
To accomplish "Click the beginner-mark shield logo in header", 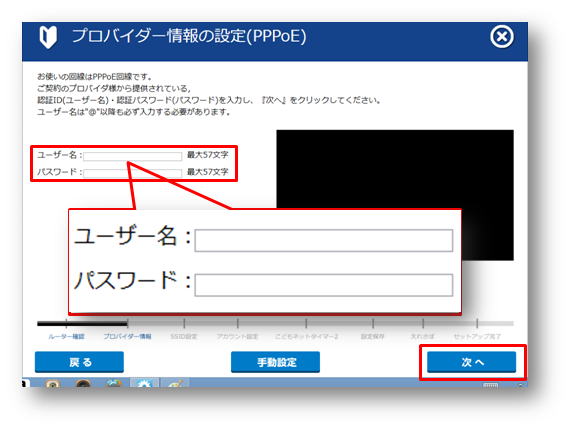I will [48, 37].
